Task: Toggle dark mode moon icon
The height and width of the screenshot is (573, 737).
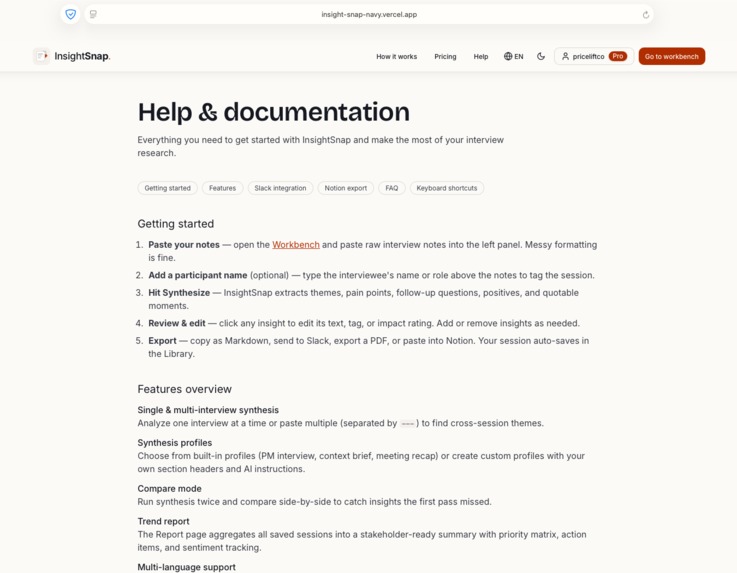Action: tap(541, 56)
